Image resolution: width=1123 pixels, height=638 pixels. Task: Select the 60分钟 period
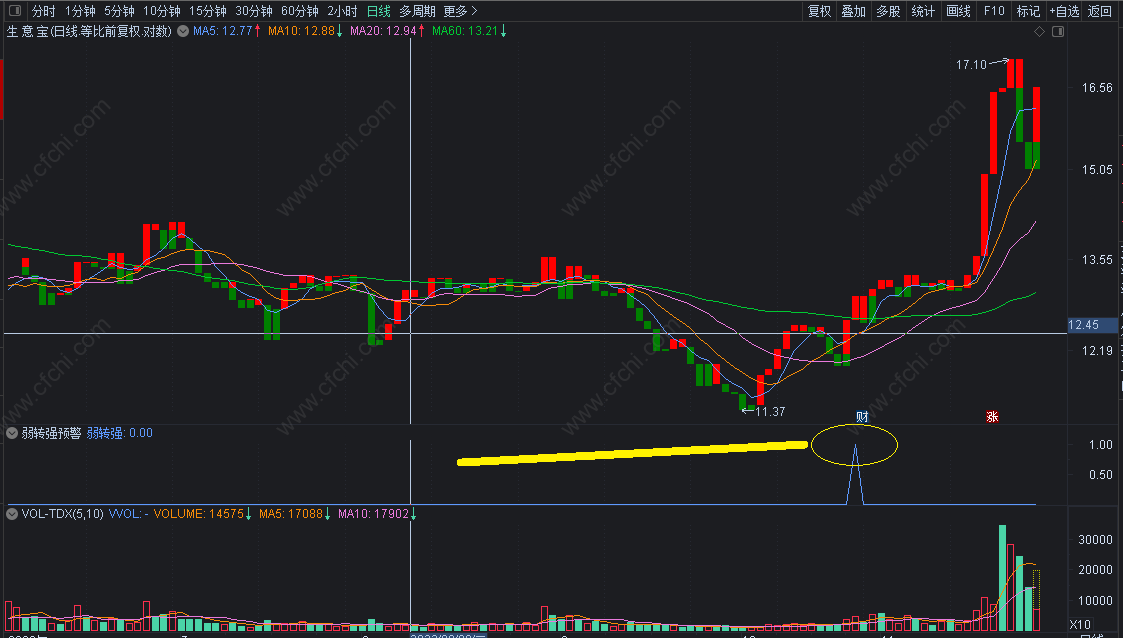(299, 11)
